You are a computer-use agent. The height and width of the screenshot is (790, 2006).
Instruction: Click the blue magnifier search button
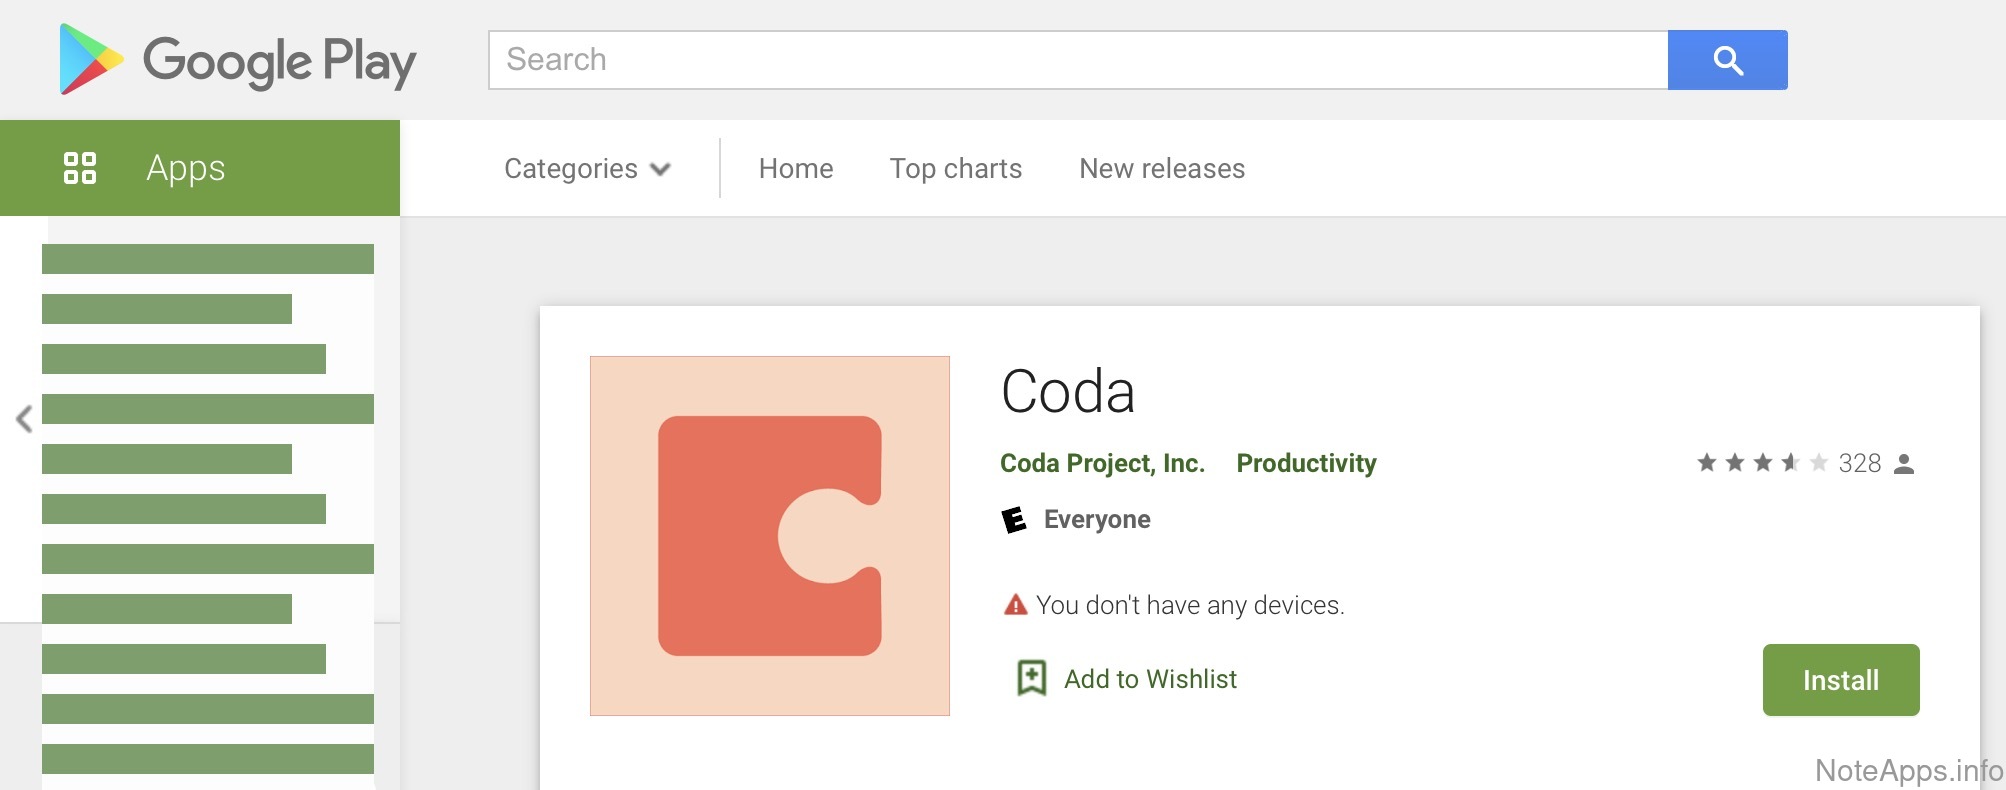(1727, 60)
